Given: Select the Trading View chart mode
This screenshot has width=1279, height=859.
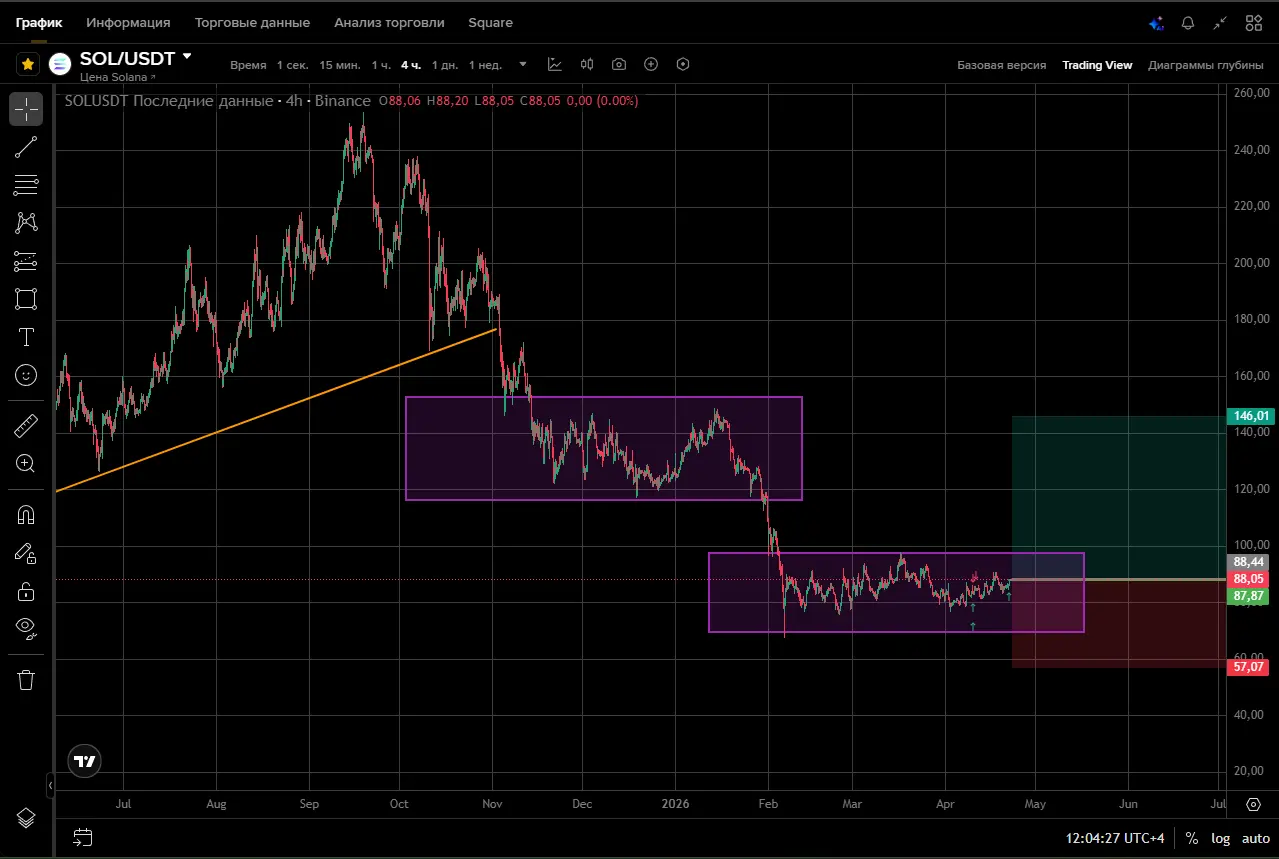Looking at the screenshot, I should pos(1097,65).
